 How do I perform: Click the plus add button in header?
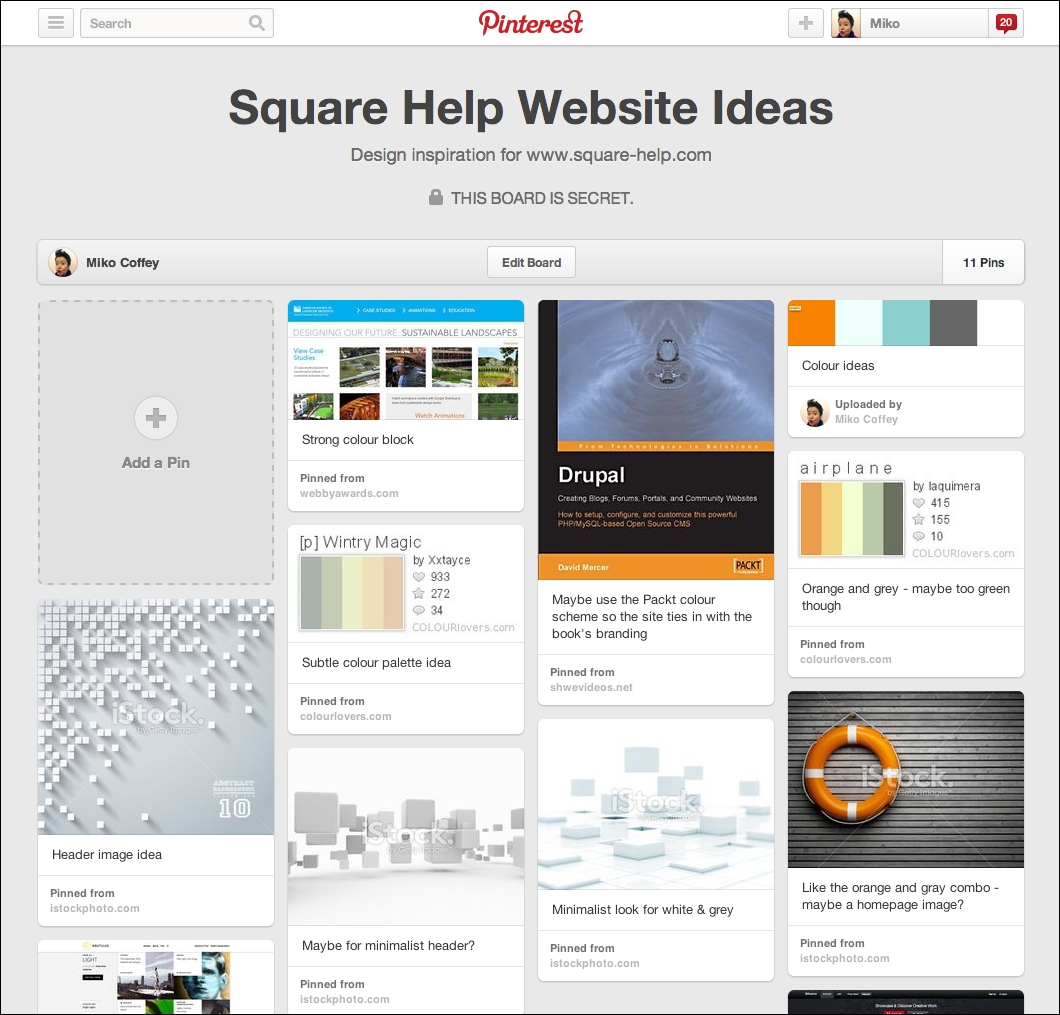806,23
